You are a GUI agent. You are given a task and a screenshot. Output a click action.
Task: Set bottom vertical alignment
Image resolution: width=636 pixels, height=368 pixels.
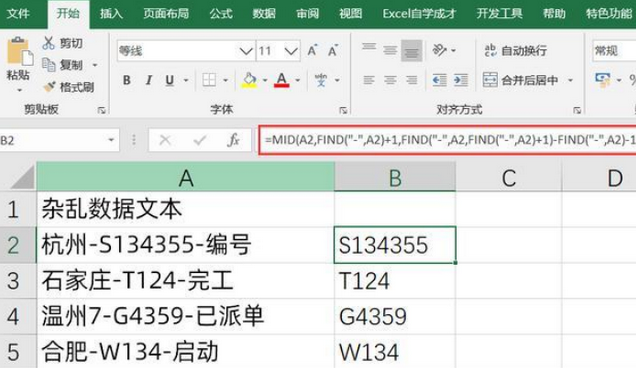412,50
